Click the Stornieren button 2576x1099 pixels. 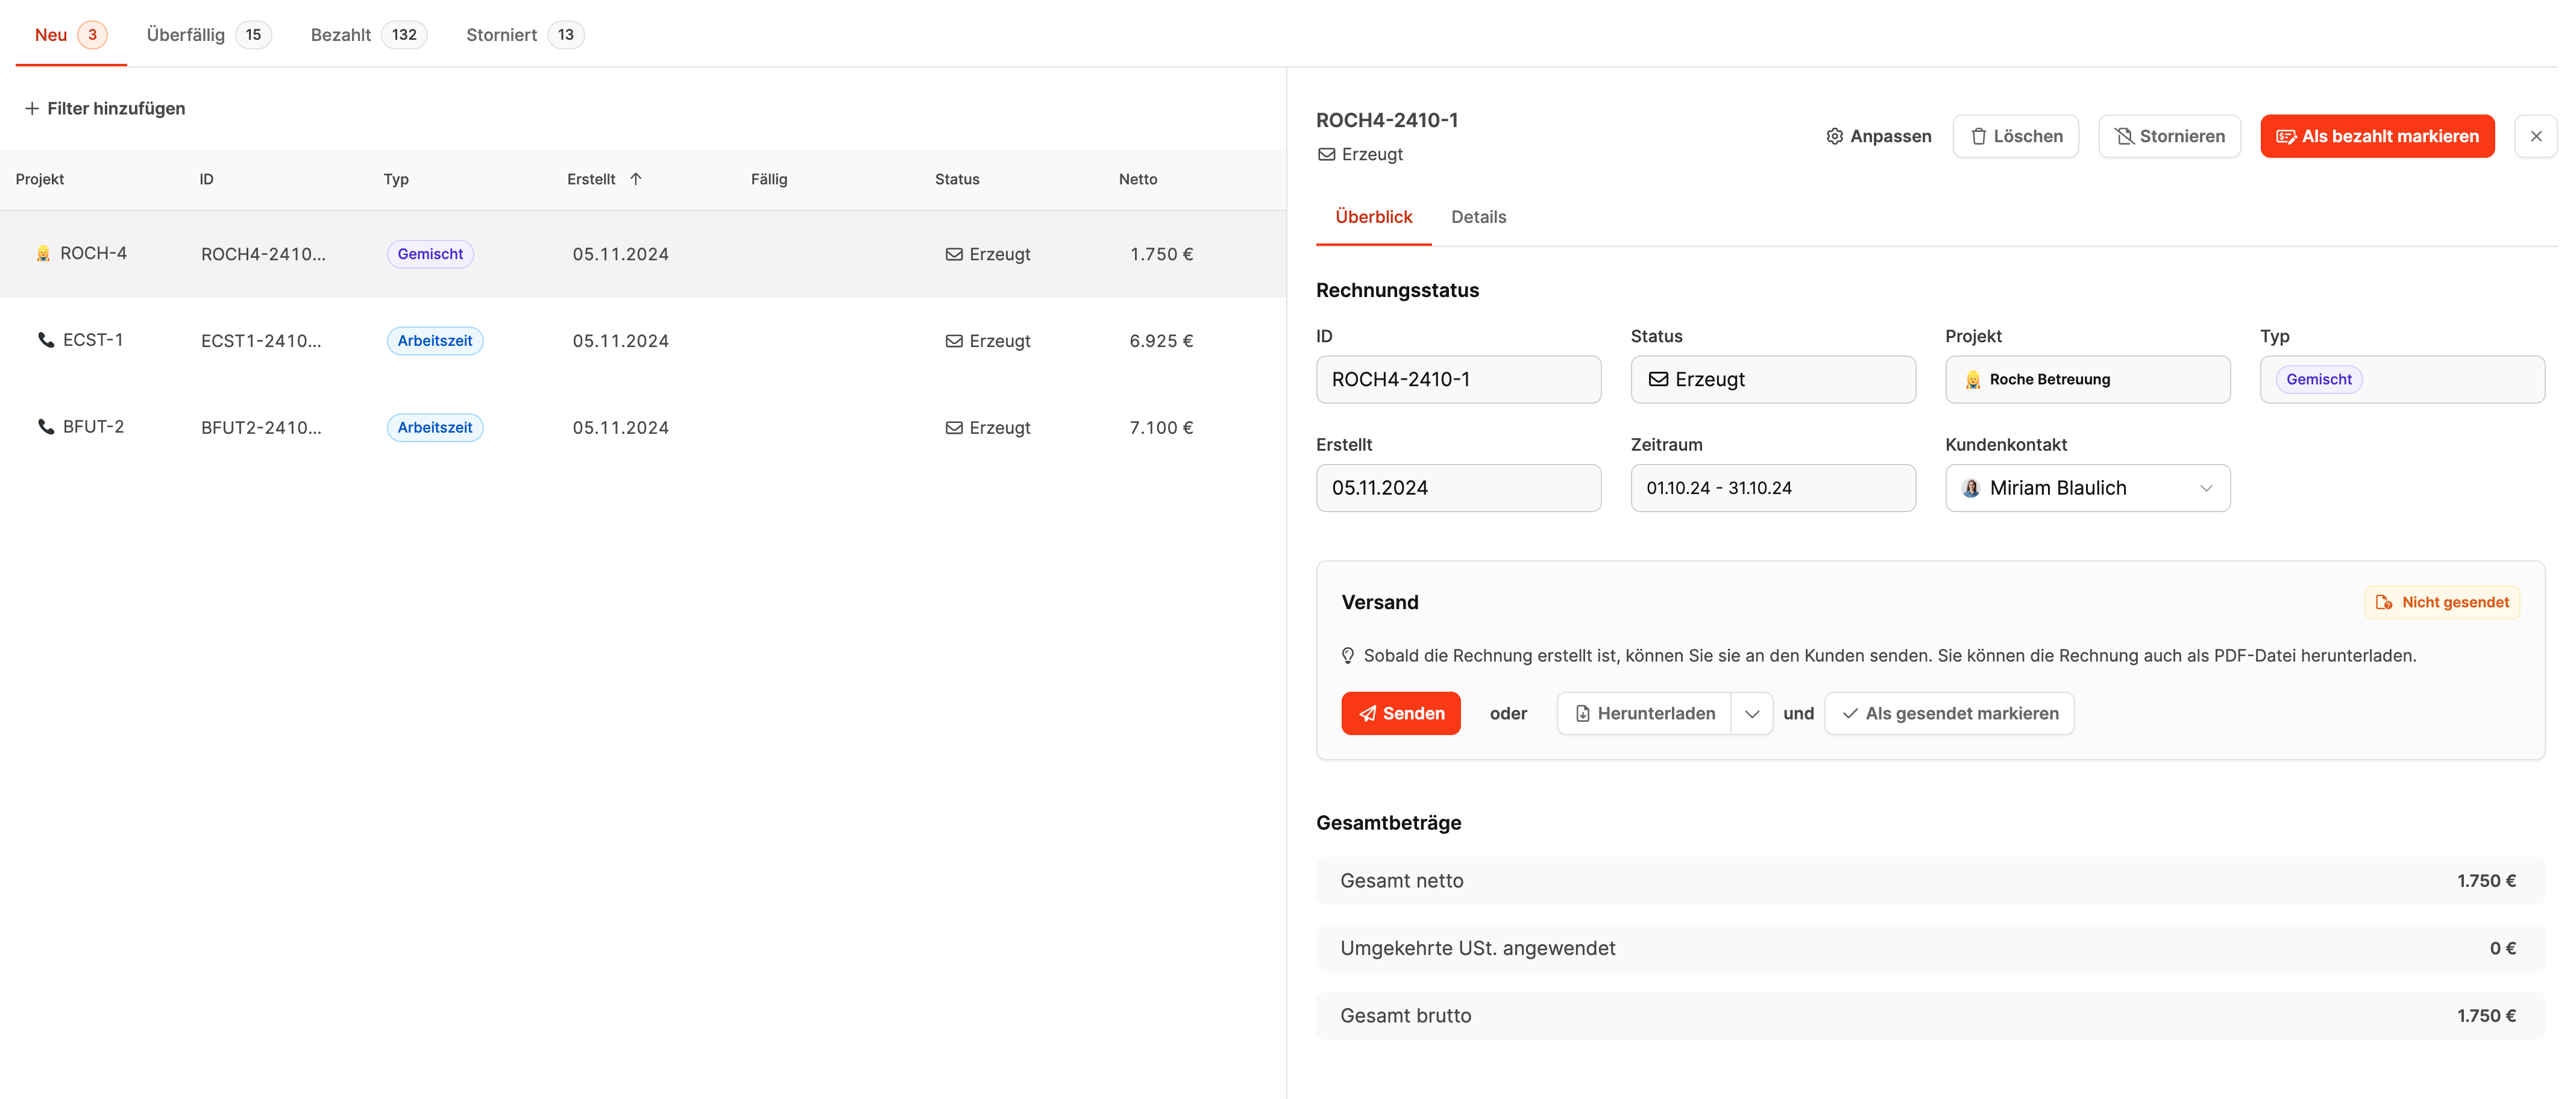click(2169, 136)
